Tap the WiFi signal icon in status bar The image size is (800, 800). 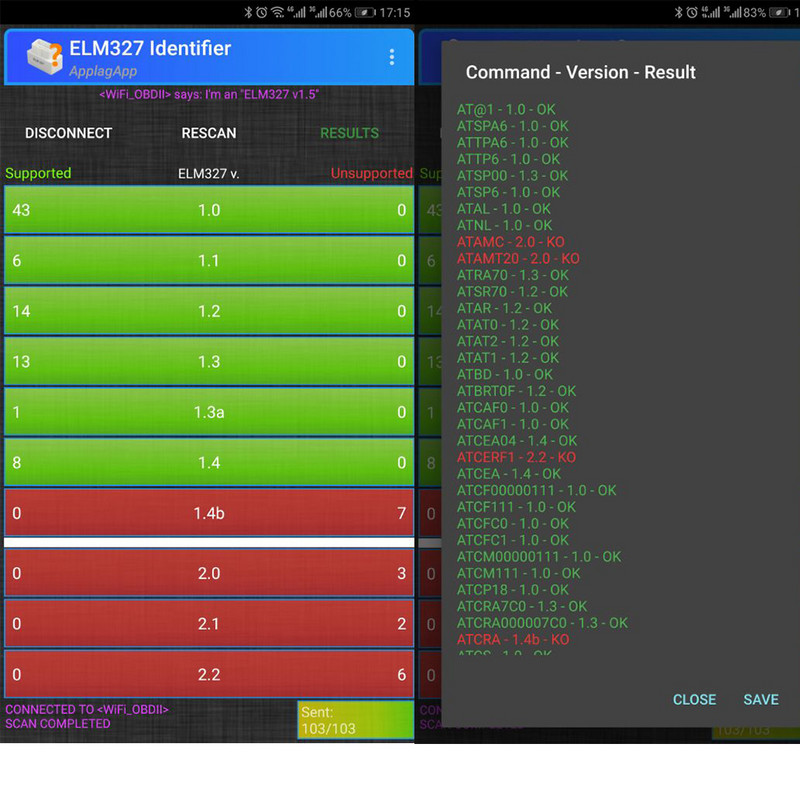coord(277,12)
